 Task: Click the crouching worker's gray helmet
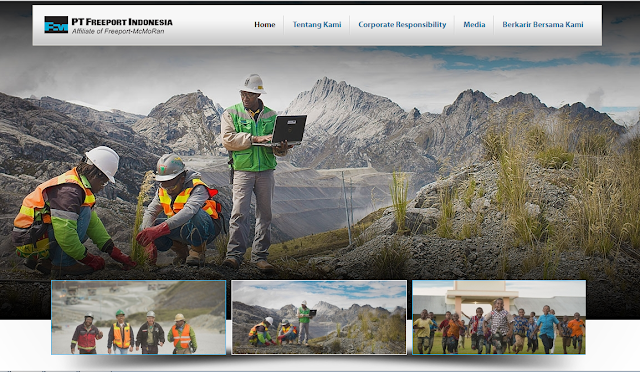coord(169,167)
